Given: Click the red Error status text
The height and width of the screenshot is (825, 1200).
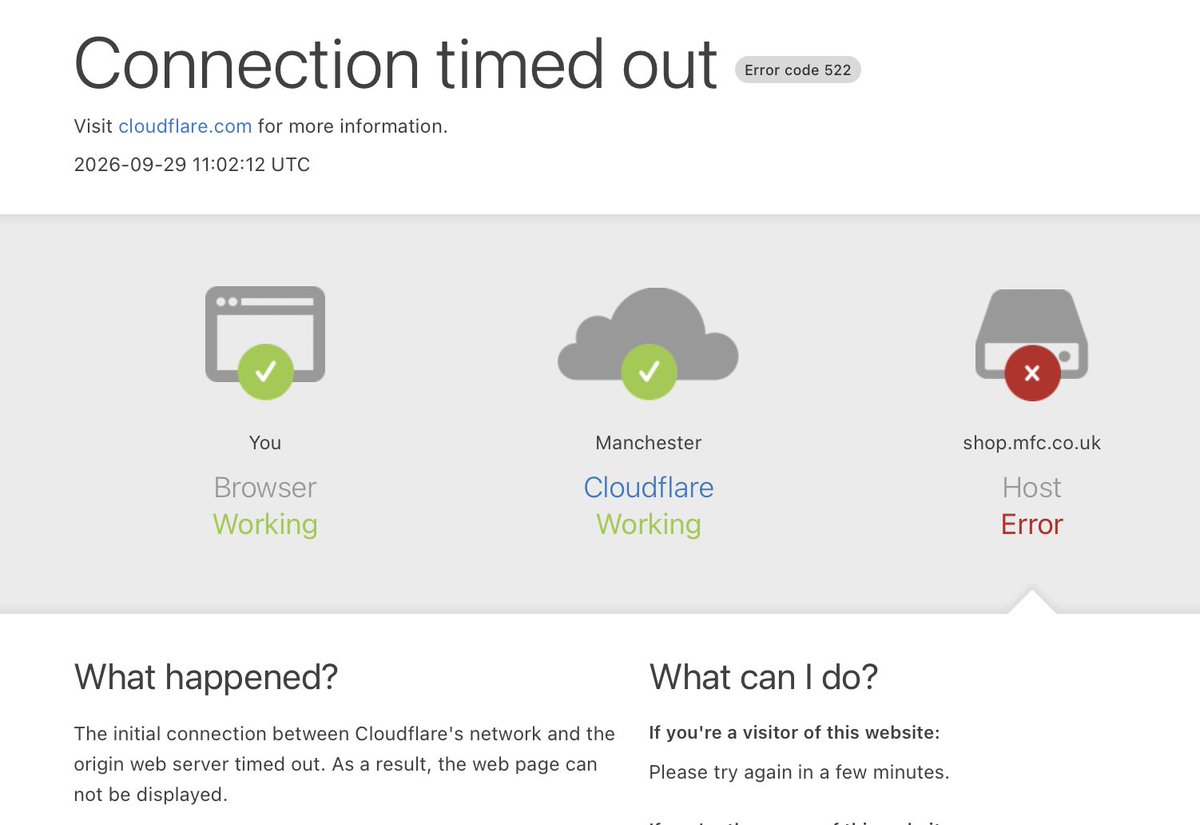Looking at the screenshot, I should tap(1032, 524).
